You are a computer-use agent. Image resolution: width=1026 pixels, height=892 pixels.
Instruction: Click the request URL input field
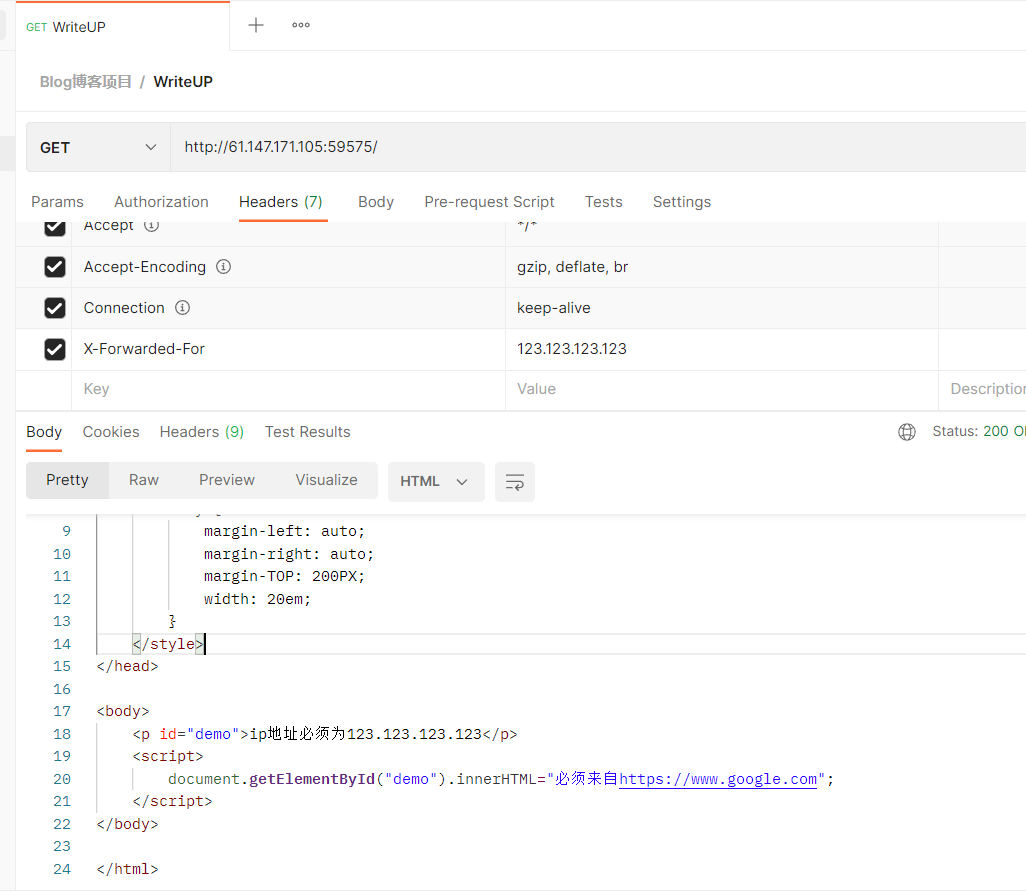coord(598,147)
